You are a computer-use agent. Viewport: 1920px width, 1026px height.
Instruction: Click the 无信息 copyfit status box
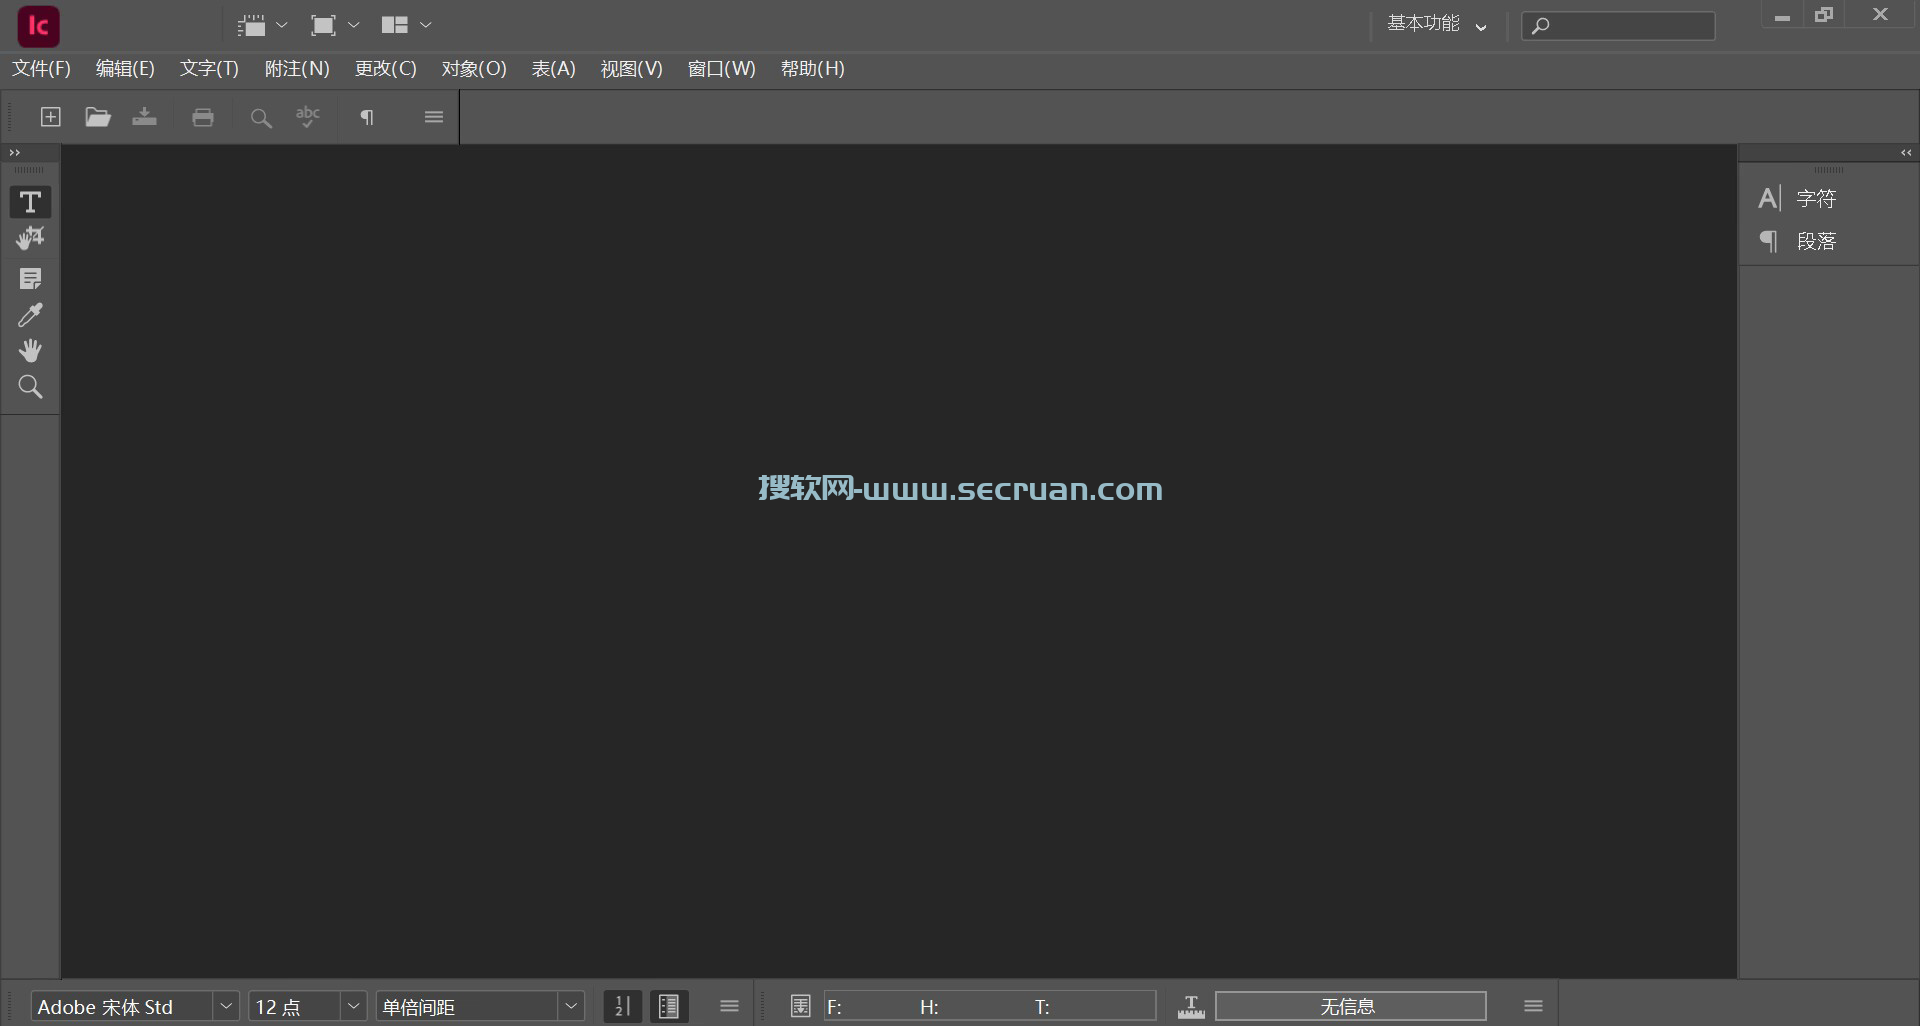(1350, 1006)
